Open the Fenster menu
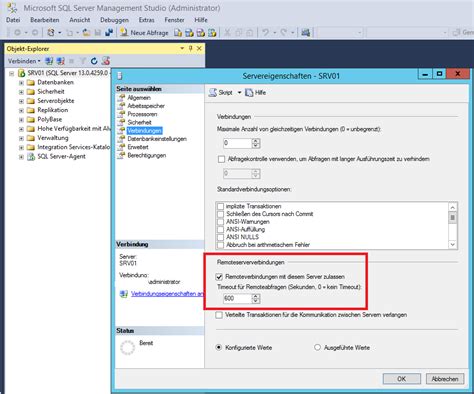The height and width of the screenshot is (394, 474). click(174, 20)
